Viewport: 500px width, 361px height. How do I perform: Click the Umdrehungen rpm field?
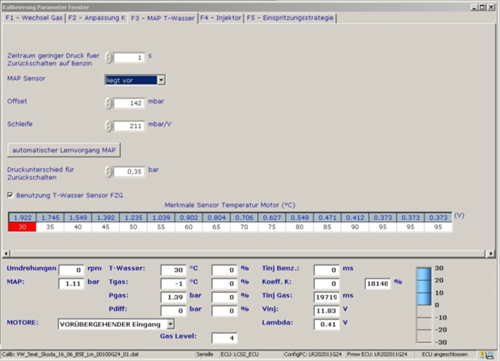click(71, 270)
